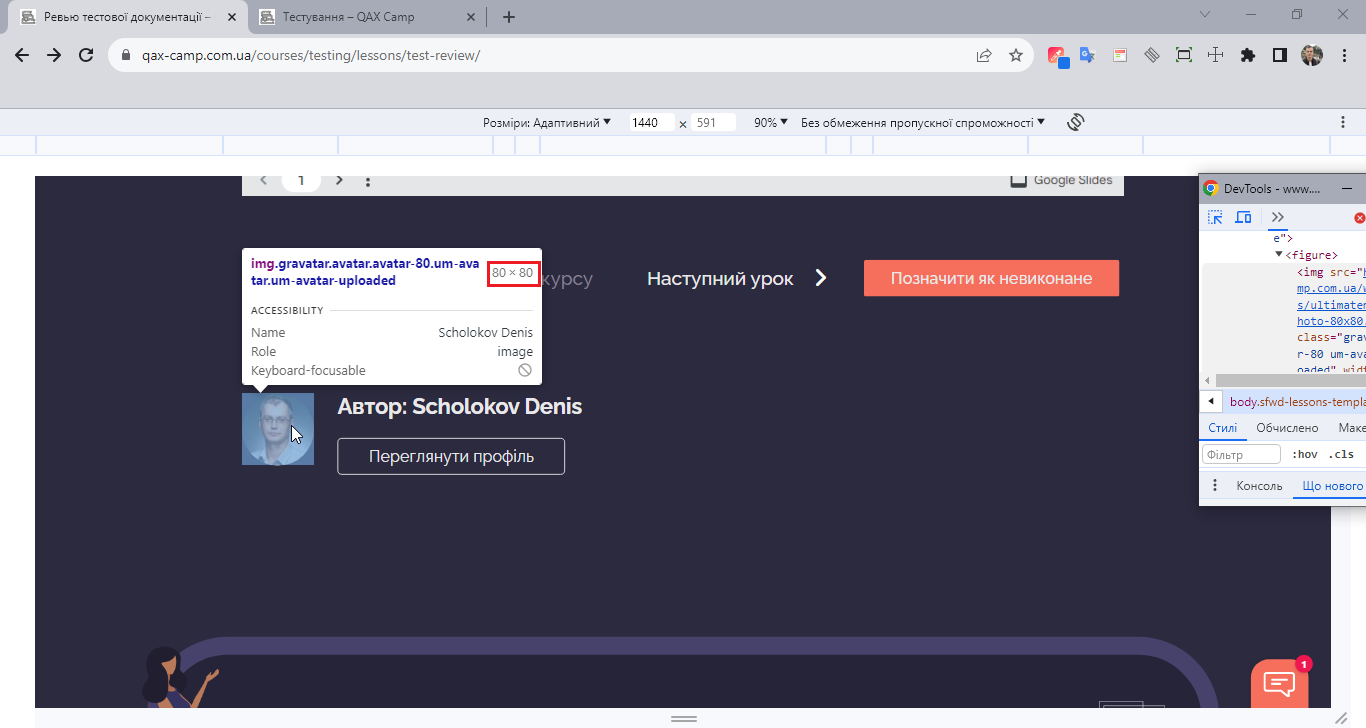The image size is (1366, 728).
Task: Click the body.sfwd-lessons-template breadcrumb
Action: point(1297,402)
